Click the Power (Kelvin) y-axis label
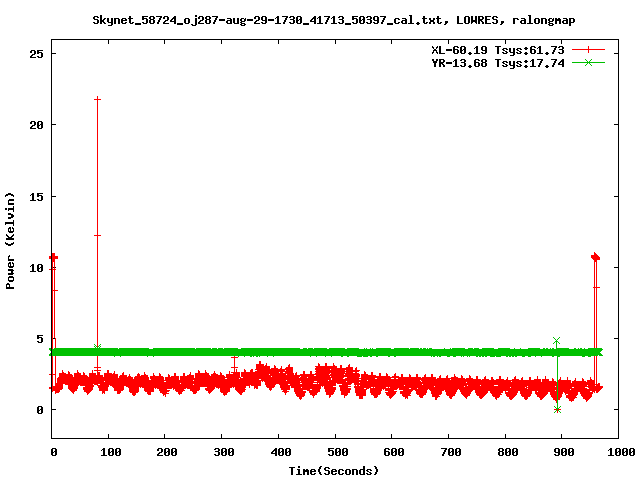Image resolution: width=640 pixels, height=480 pixels. pyautogui.click(x=10, y=240)
